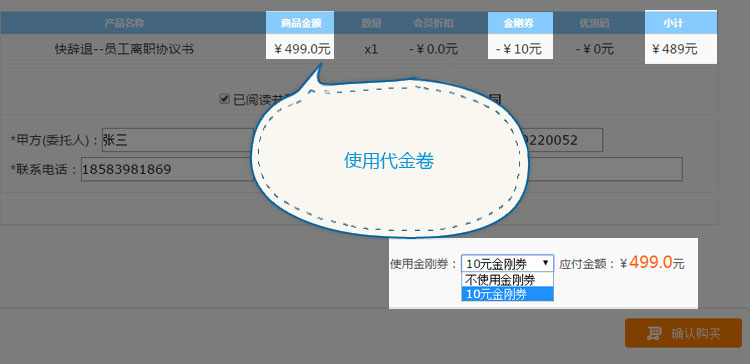This screenshot has height=364, width=750.
Task: Toggle the 已阅读 agreement checkbox
Action: pos(224,99)
